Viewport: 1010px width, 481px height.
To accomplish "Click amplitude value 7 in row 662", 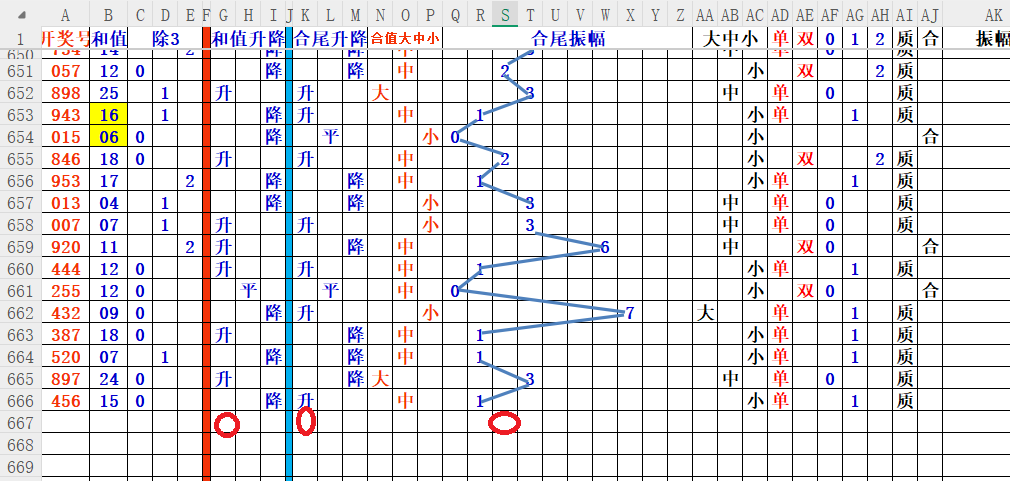I will [630, 313].
